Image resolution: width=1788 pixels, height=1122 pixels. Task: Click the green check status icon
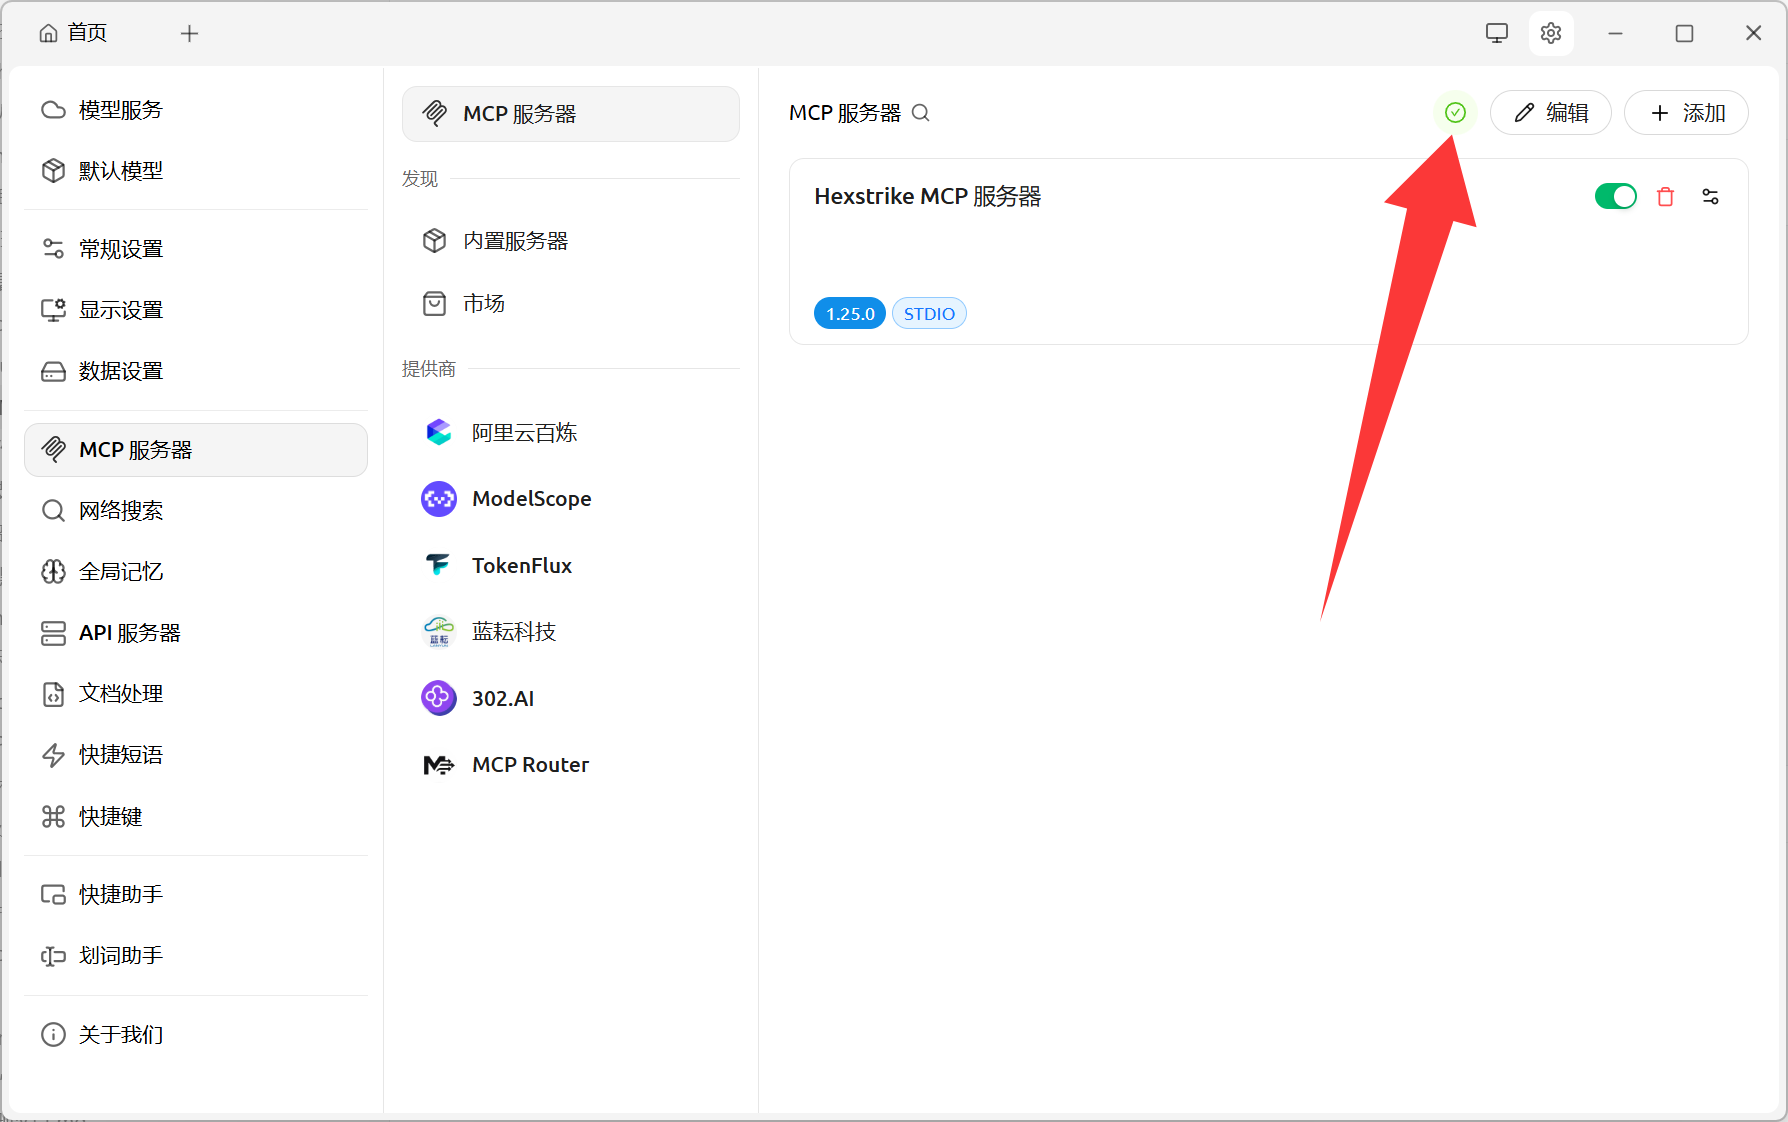click(x=1455, y=113)
